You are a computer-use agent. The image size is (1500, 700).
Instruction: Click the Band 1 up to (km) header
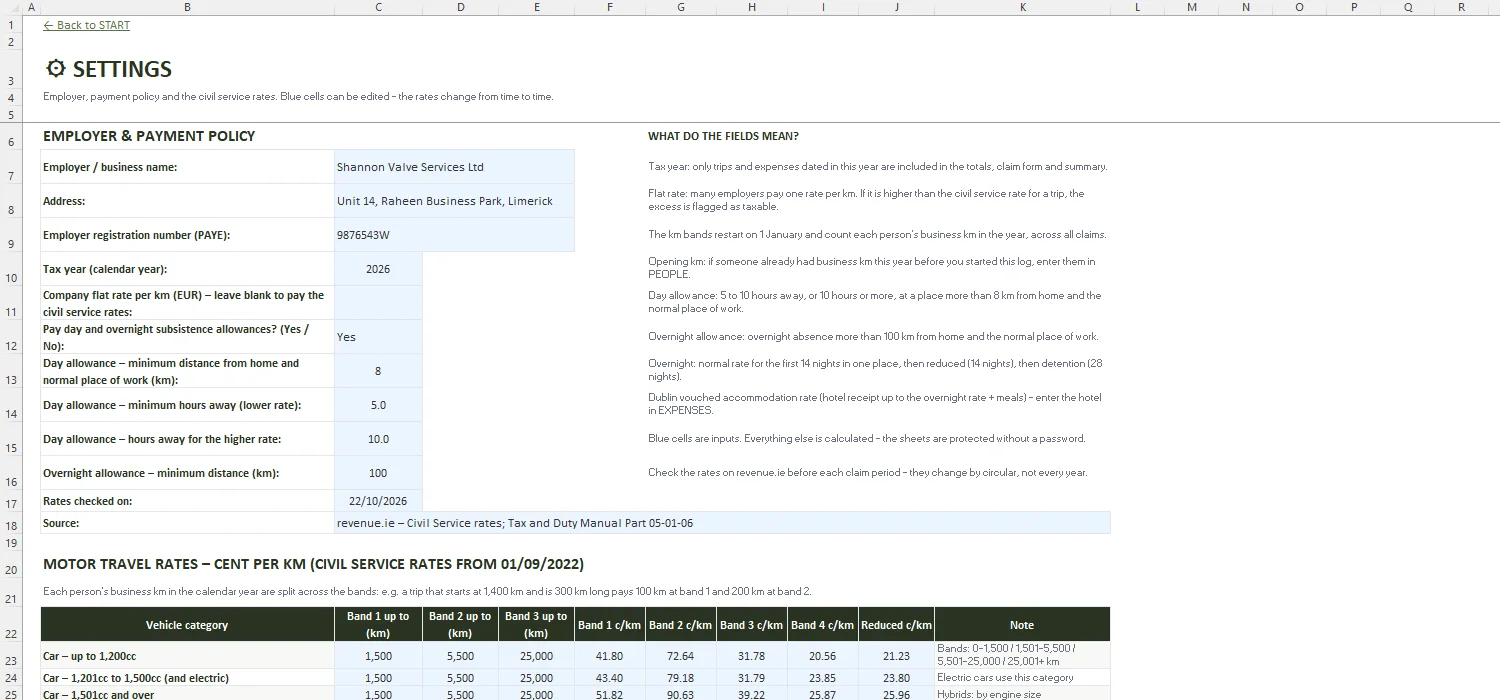378,625
